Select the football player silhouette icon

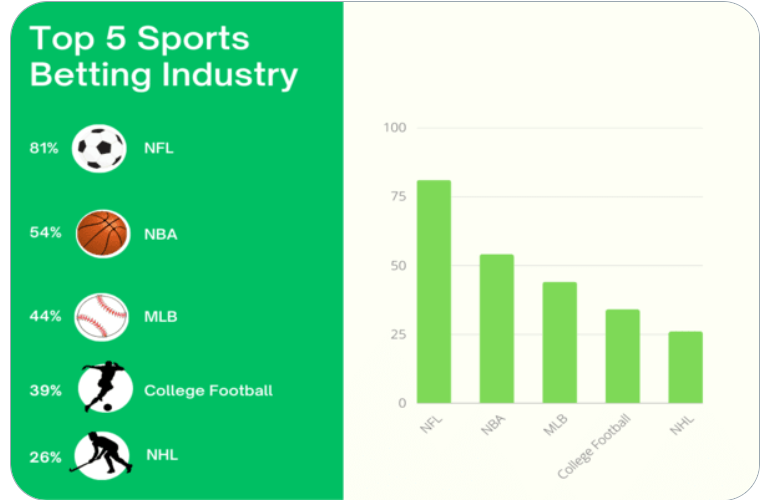(105, 387)
